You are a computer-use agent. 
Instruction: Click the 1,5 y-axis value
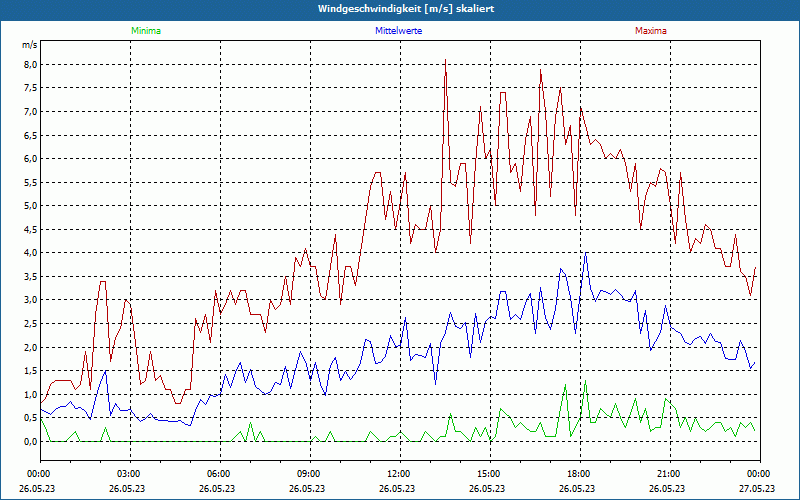tap(31, 370)
